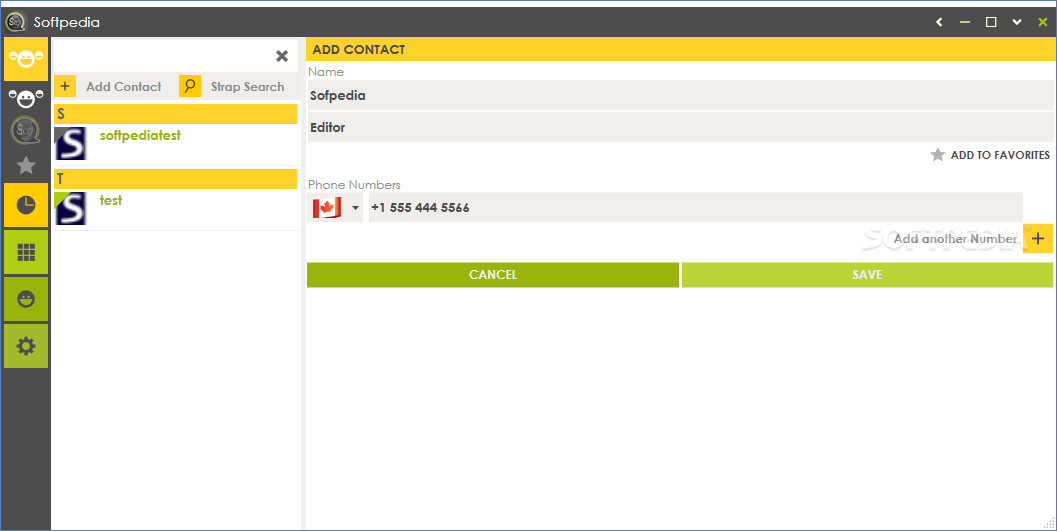Viewport: 1057px width, 531px height.
Task: Click the down chevron in the title bar
Action: click(x=1017, y=22)
